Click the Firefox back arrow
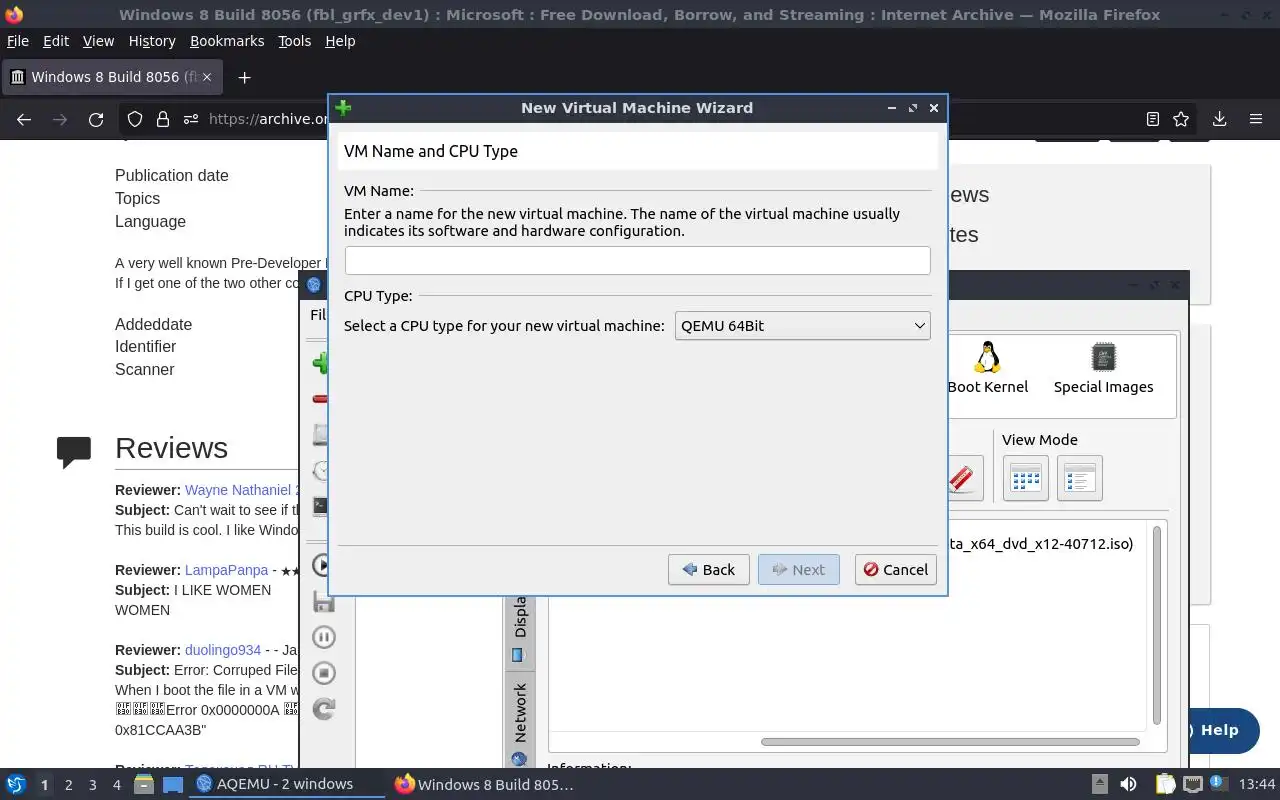Image resolution: width=1280 pixels, height=800 pixels. point(24,119)
